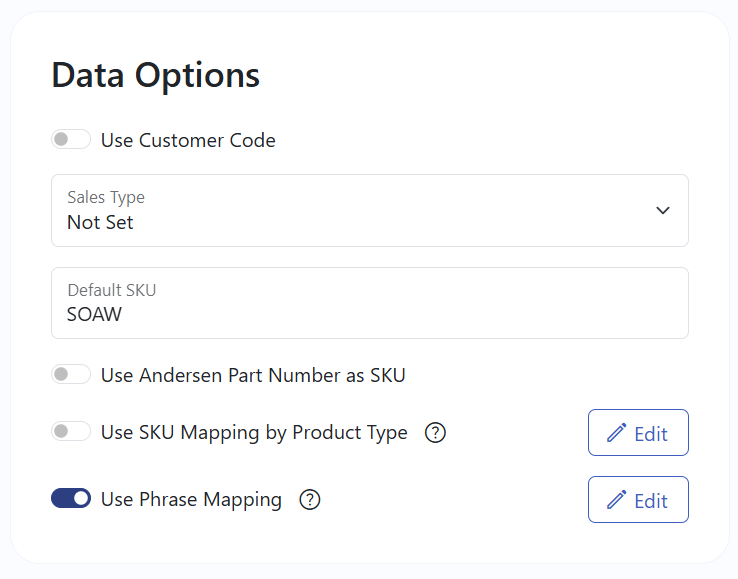The image size is (738, 579).
Task: Click the 'Use SKU Mapping by Product Type' label
Action: coord(254,433)
